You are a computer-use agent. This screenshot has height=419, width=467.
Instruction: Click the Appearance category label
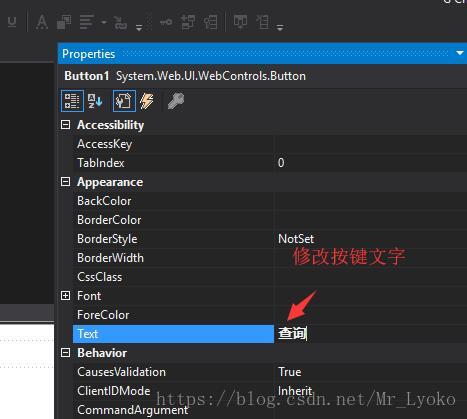point(110,182)
